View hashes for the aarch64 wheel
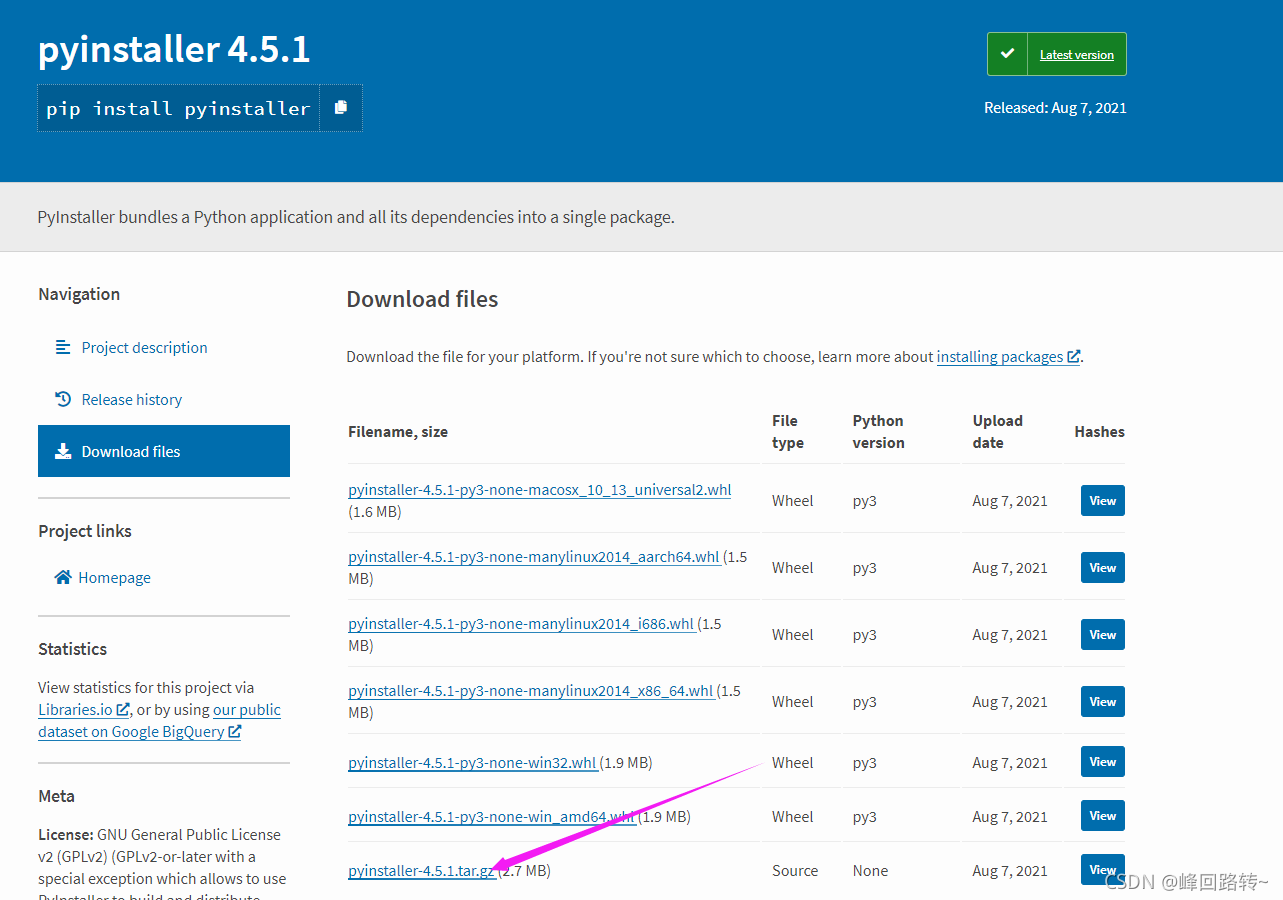Image resolution: width=1283 pixels, height=900 pixels. click(1102, 568)
